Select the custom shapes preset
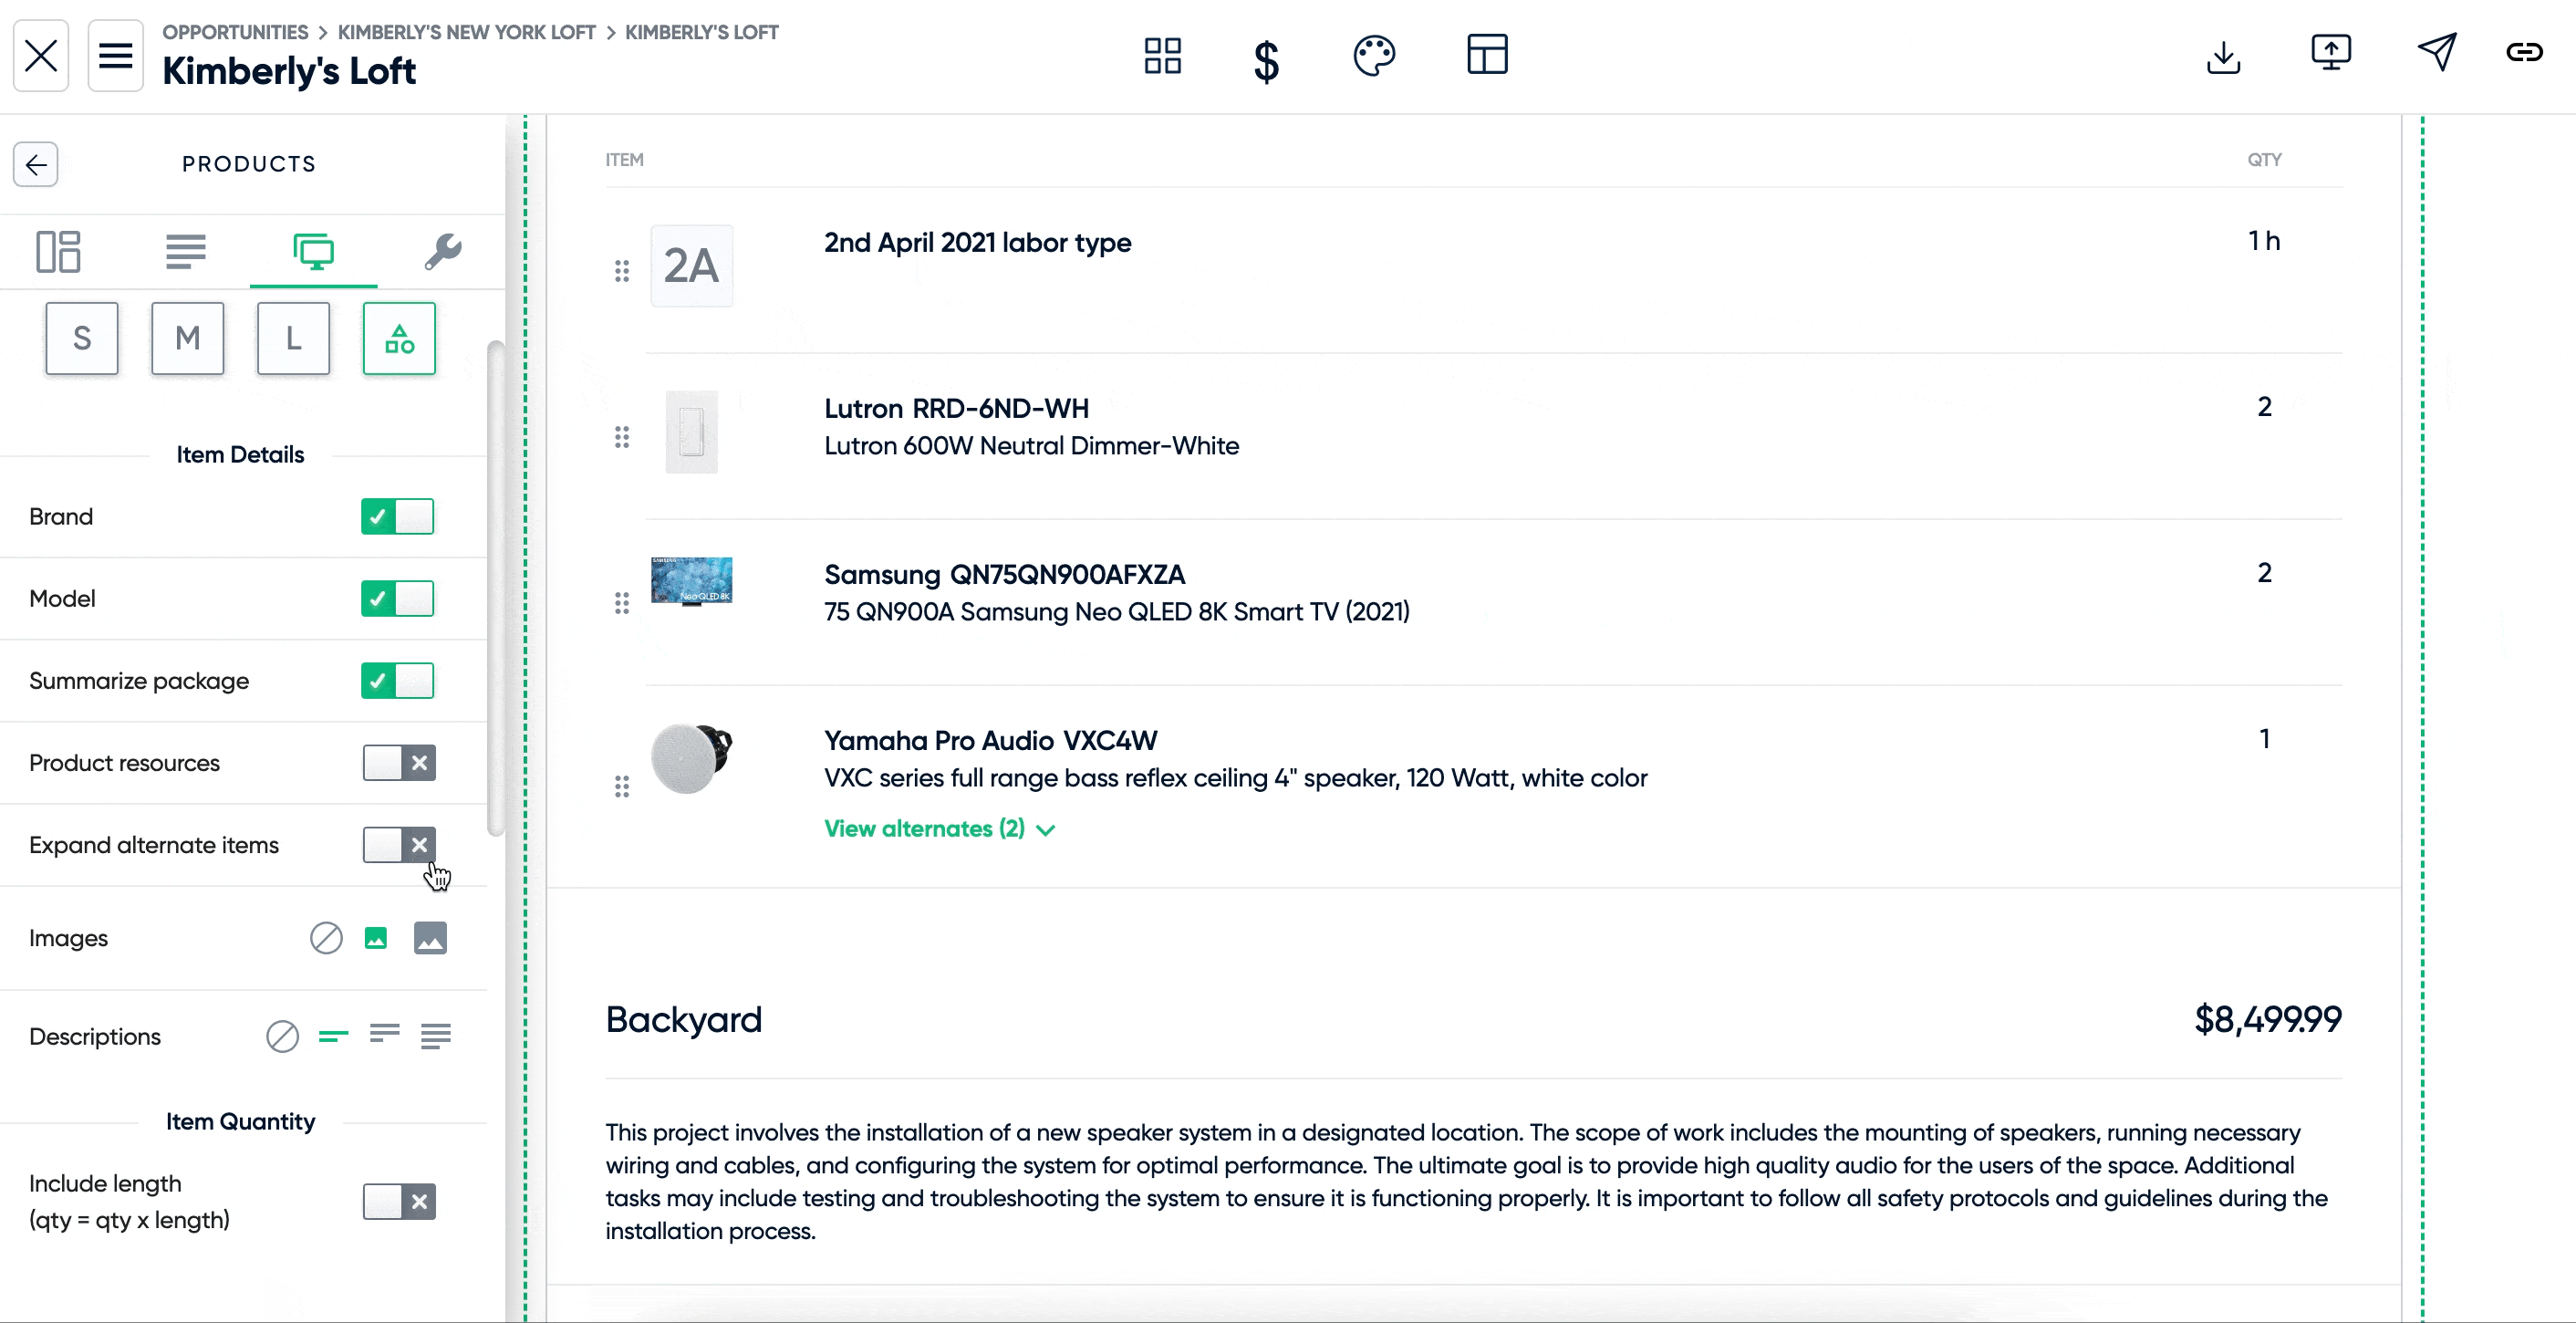 coord(399,338)
